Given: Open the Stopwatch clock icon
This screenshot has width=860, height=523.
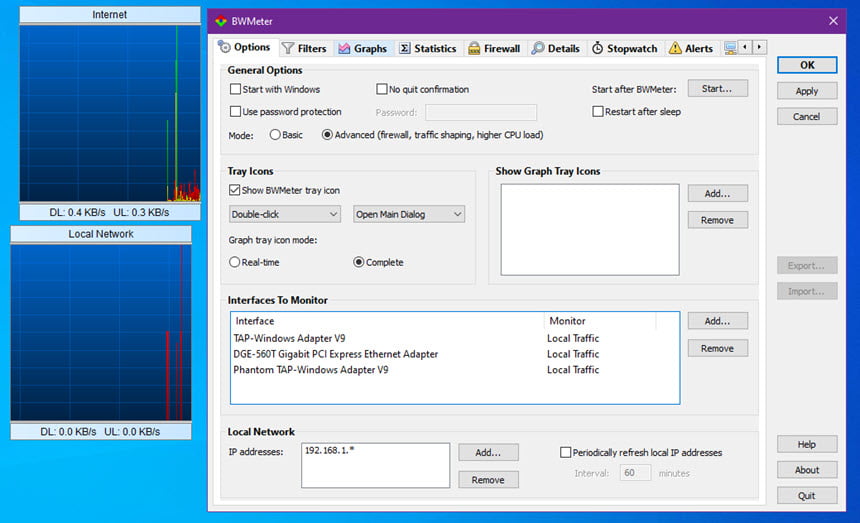Looking at the screenshot, I should tap(597, 48).
